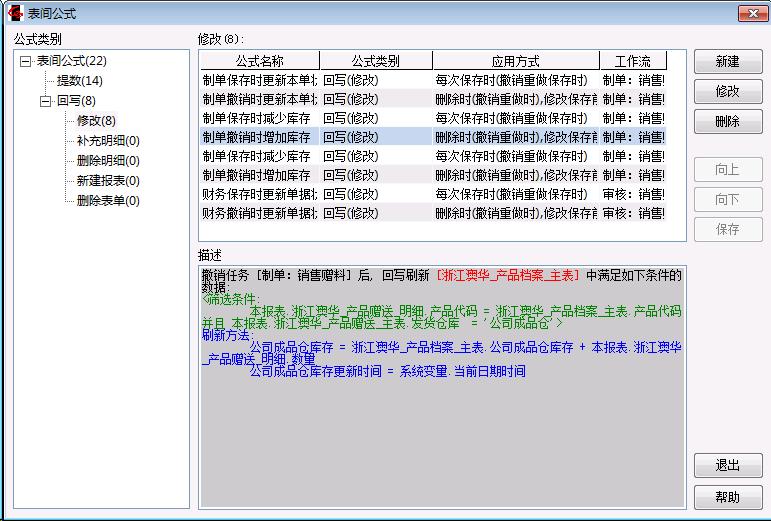Open help with 帮助 button
This screenshot has height=521, width=771.
tap(727, 497)
